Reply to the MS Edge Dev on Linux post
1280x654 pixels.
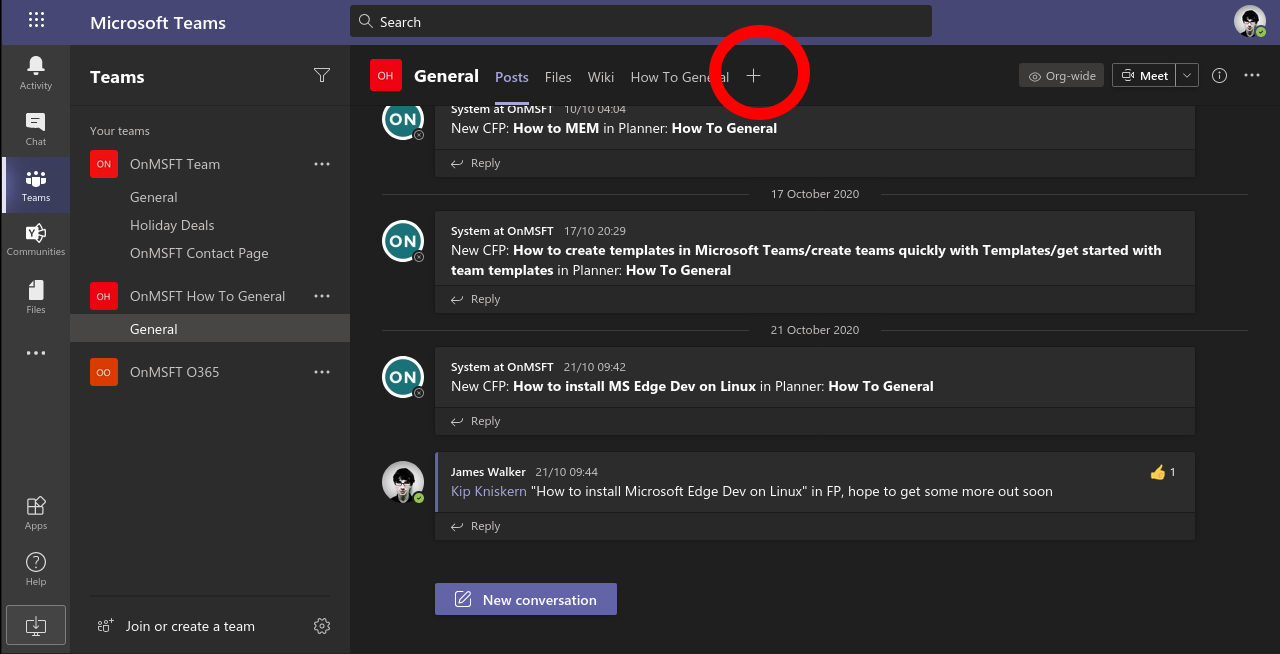475,421
